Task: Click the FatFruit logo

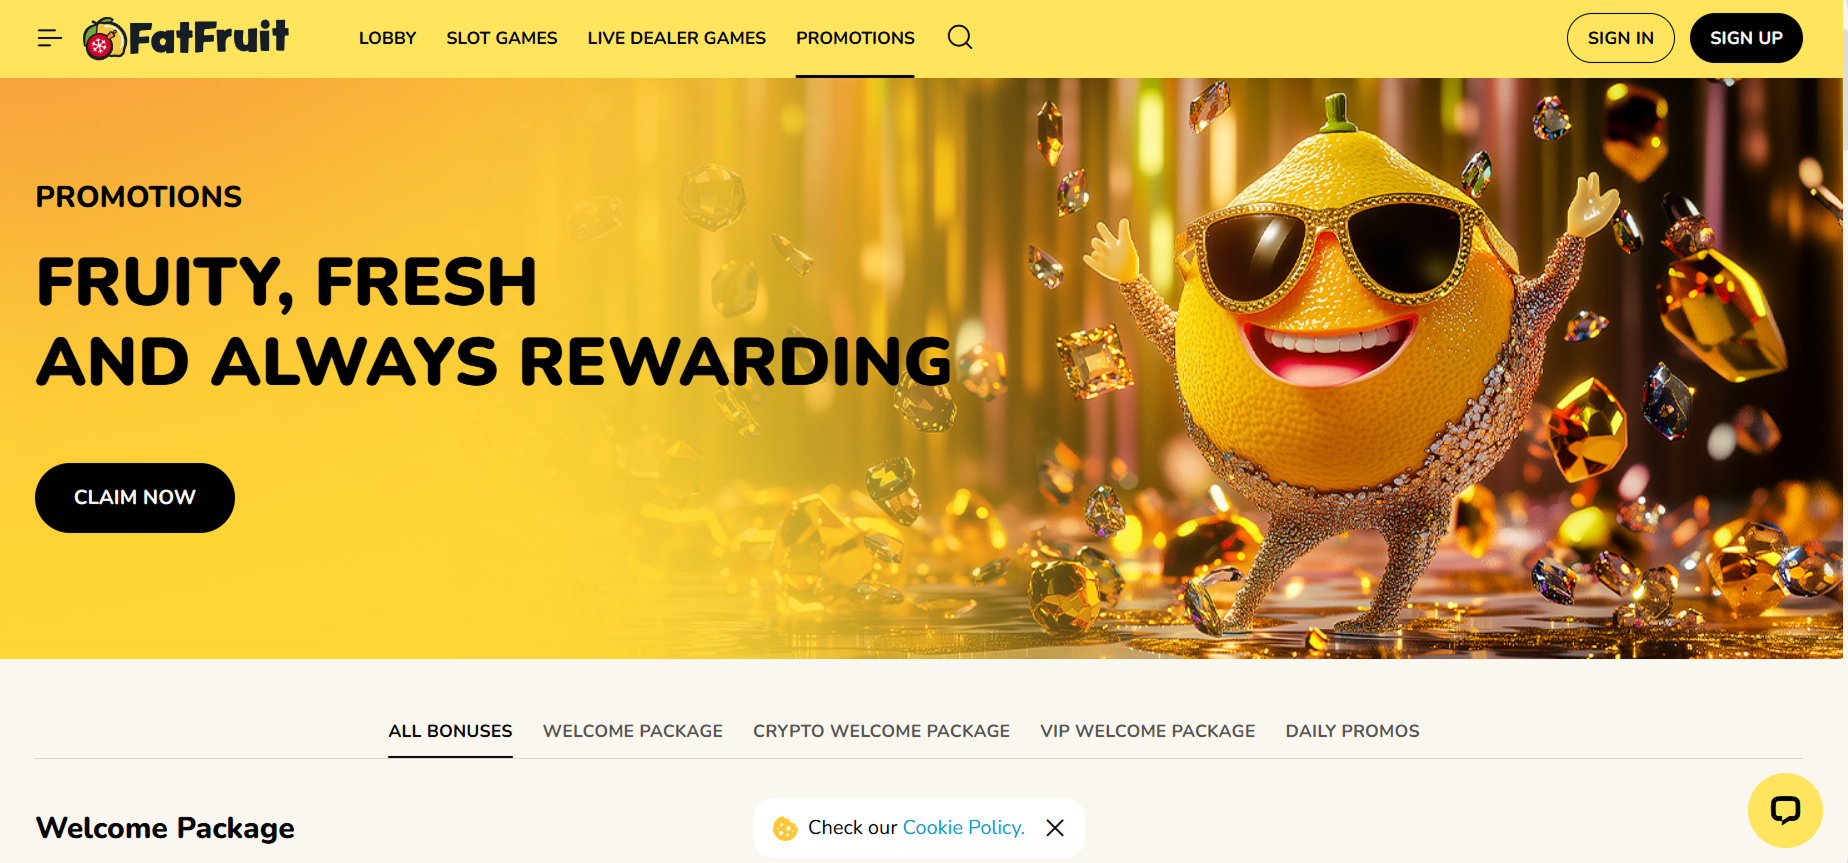Action: (186, 38)
